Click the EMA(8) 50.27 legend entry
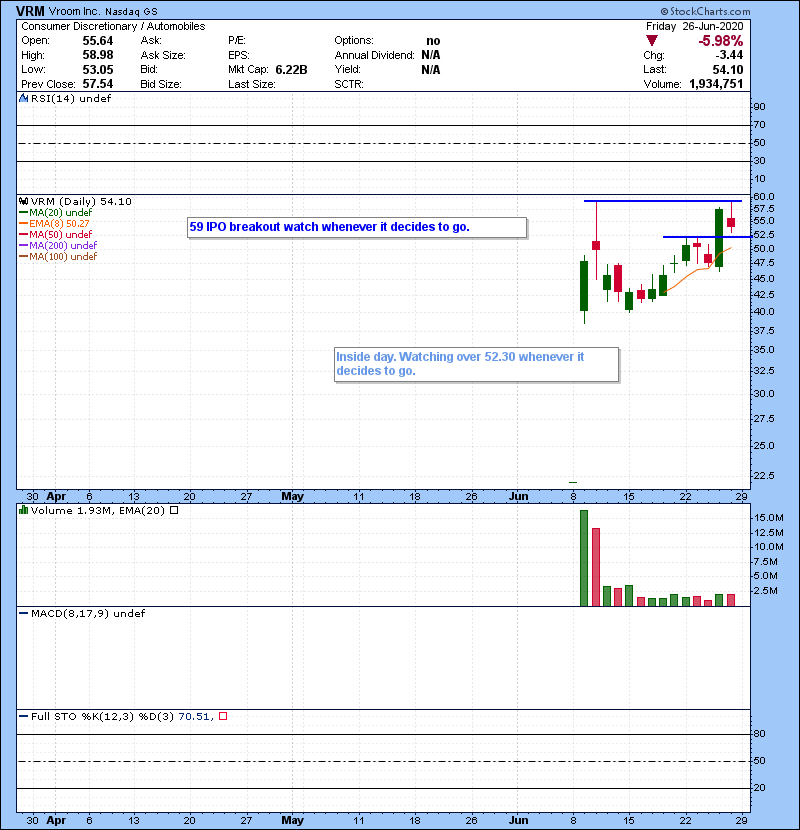 coord(55,223)
